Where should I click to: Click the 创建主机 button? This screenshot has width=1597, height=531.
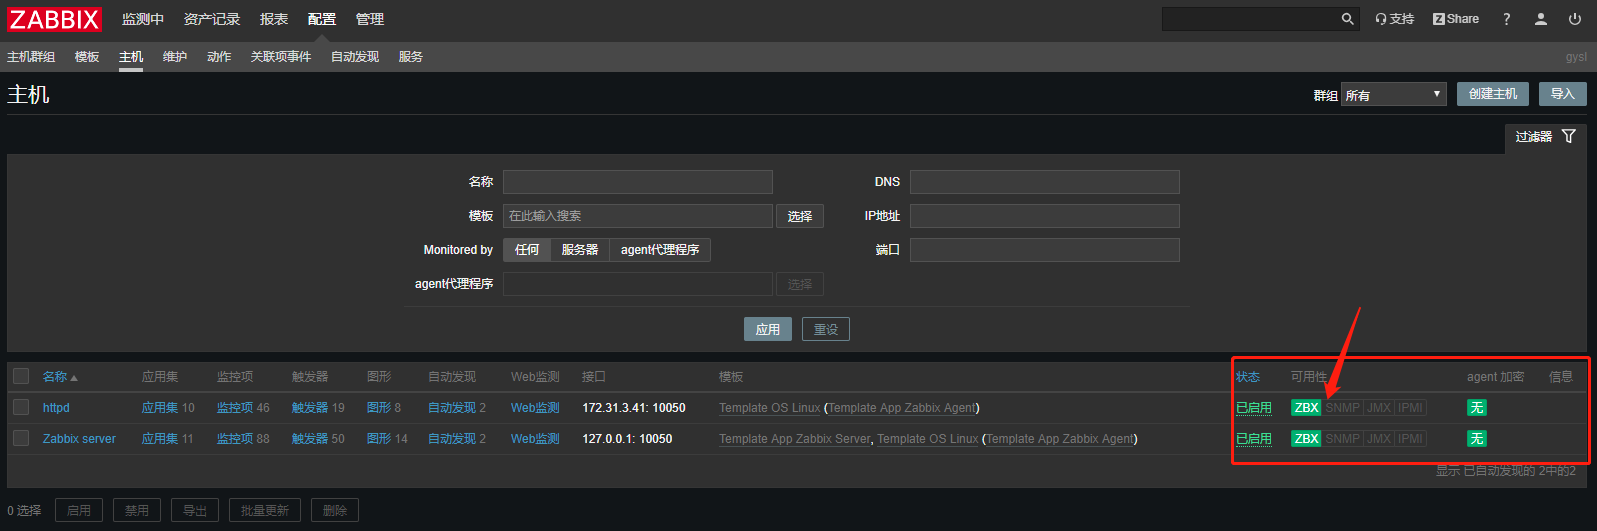(1493, 94)
